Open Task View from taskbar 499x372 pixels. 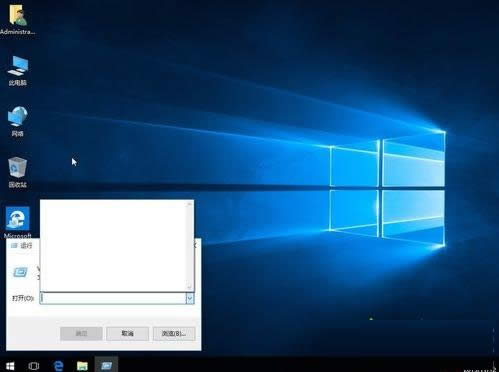(34, 366)
